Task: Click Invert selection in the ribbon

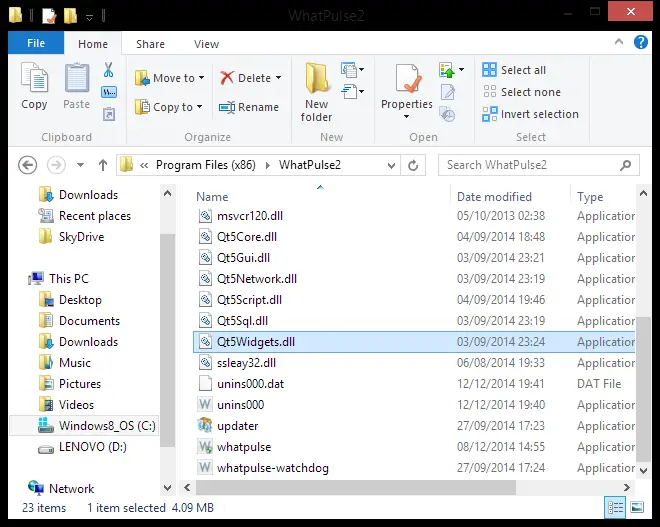Action: coord(530,114)
